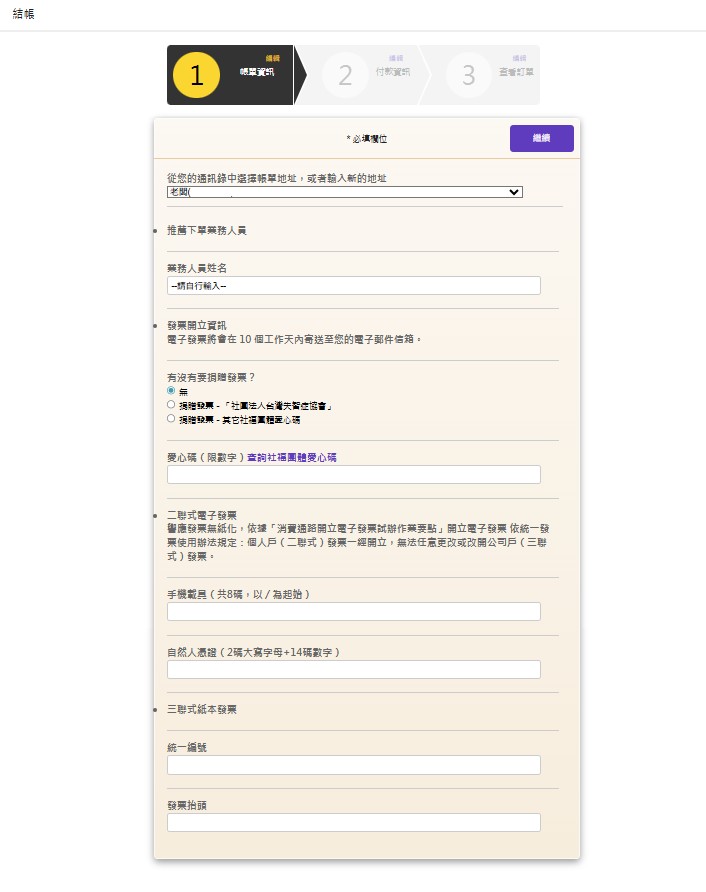Image resolution: width=706 pixels, height=892 pixels.
Task: Click the number 3 step circle
Action: tap(468, 75)
